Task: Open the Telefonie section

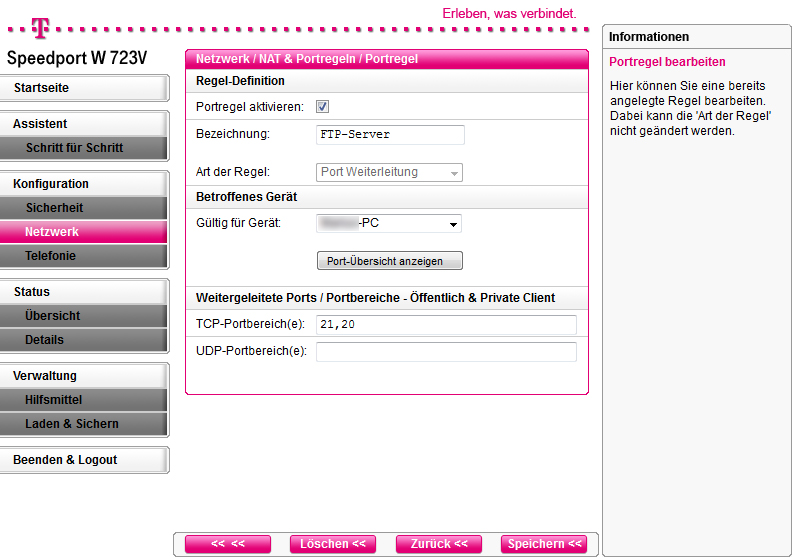Action: (x=84, y=256)
